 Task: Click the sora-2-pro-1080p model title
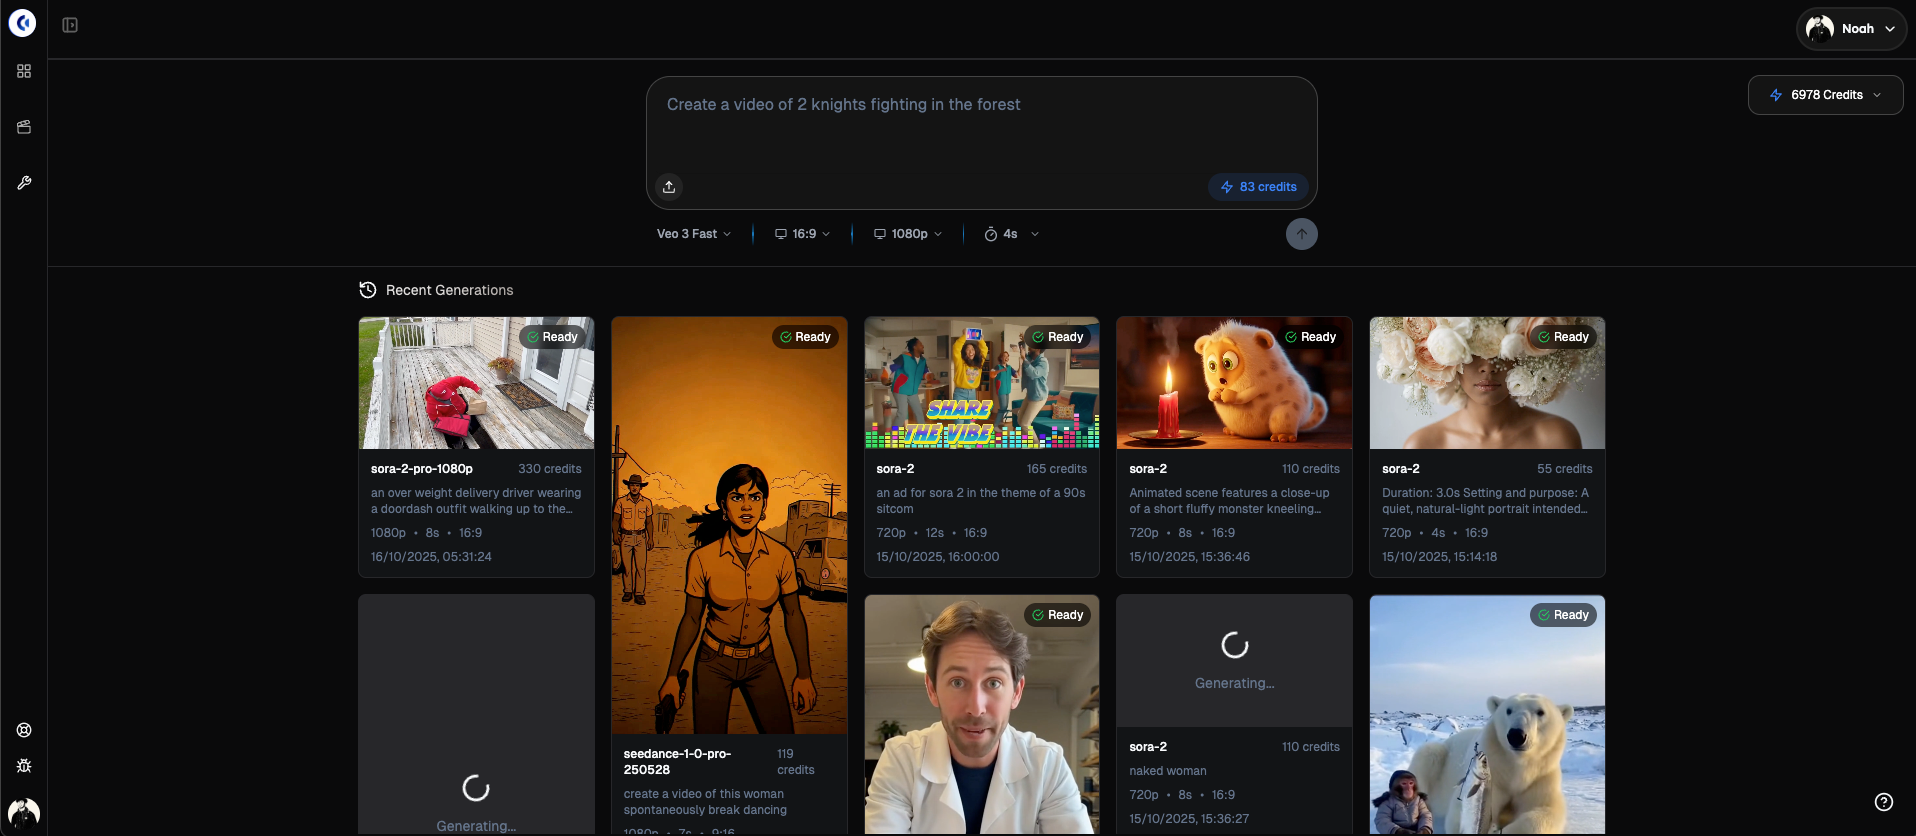pyautogui.click(x=422, y=469)
